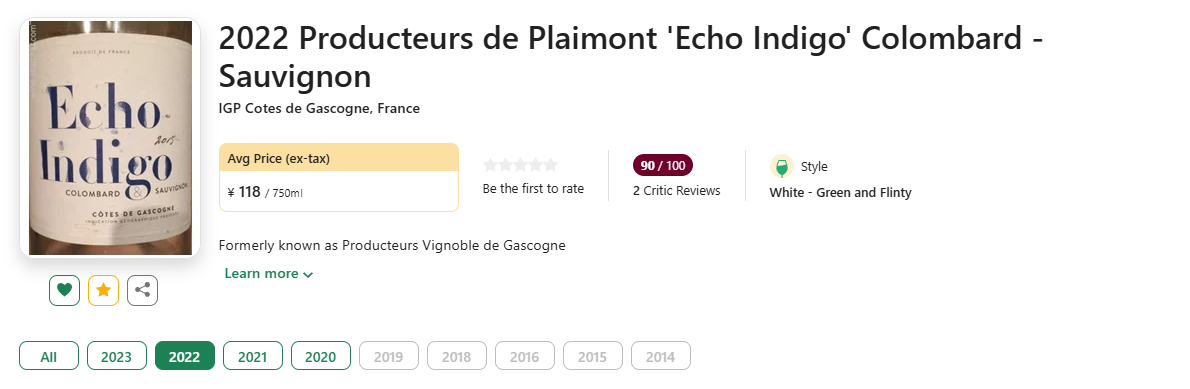The width and height of the screenshot is (1190, 389).
Task: Click the wine glass Style icon
Action: coord(782,167)
